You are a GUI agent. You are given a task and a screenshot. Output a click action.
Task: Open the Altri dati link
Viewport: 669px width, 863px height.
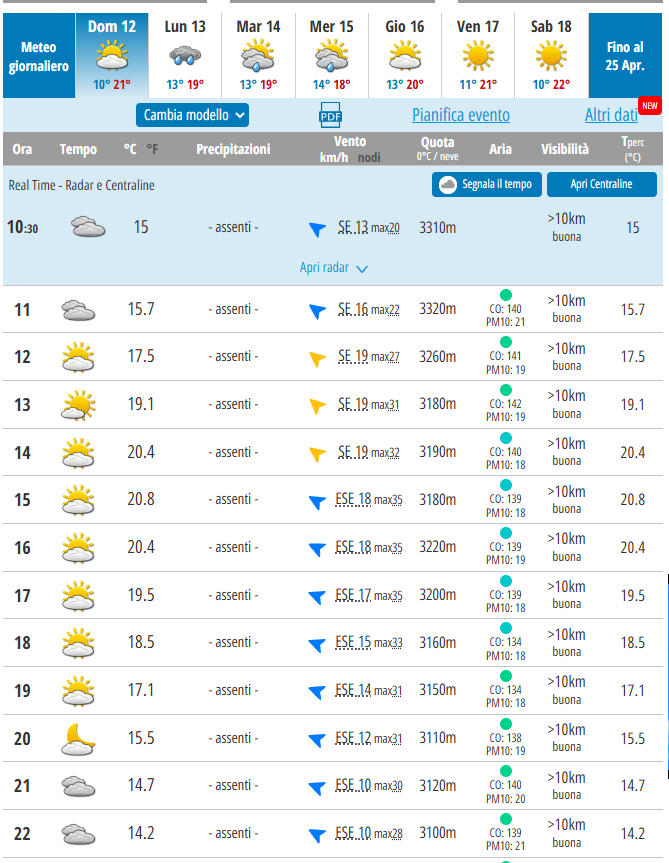pyautogui.click(x=611, y=115)
